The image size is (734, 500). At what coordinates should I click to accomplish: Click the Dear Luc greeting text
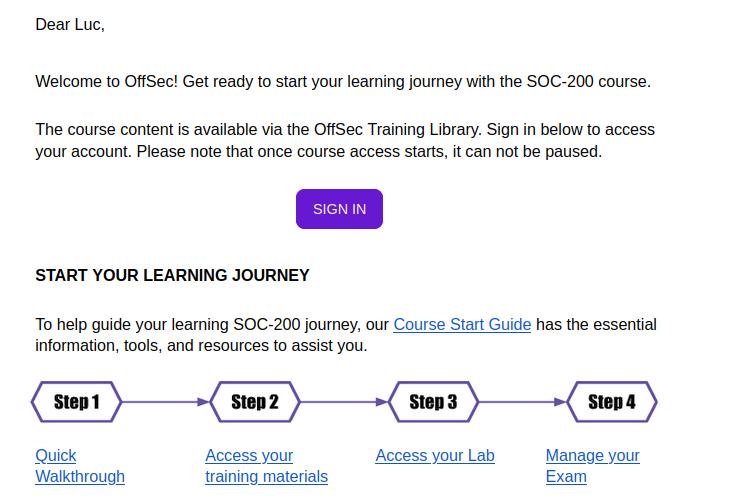(70, 24)
